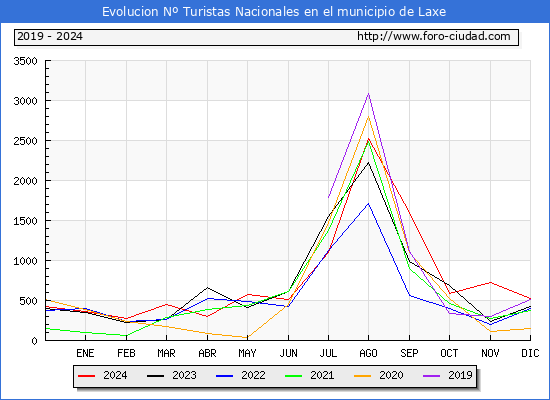Viewport: 550px width, 400px height.
Task: Click the MAY month axis label
Action: click(247, 353)
